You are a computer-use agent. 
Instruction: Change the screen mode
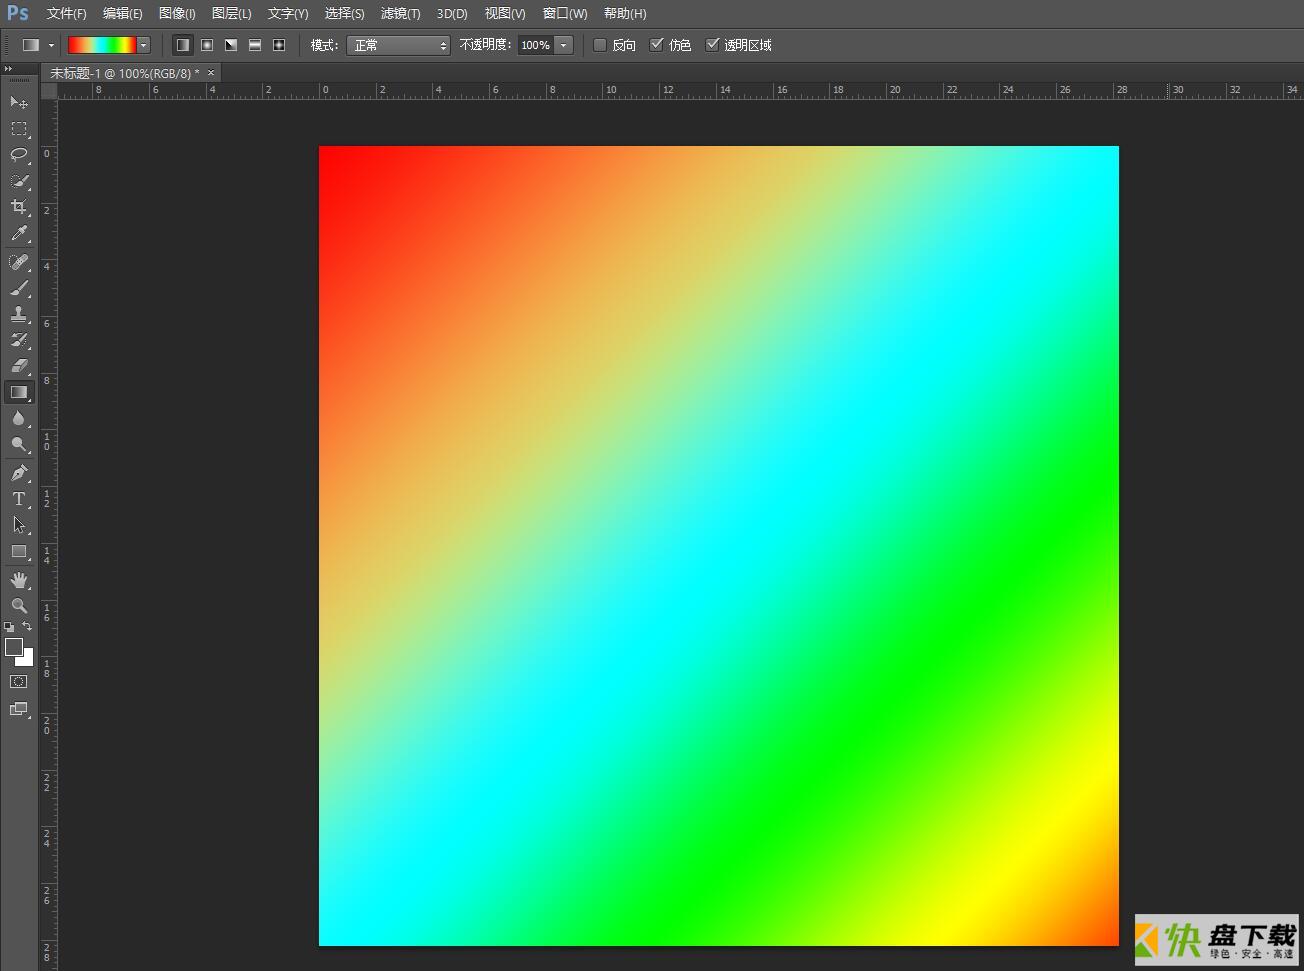(x=19, y=709)
